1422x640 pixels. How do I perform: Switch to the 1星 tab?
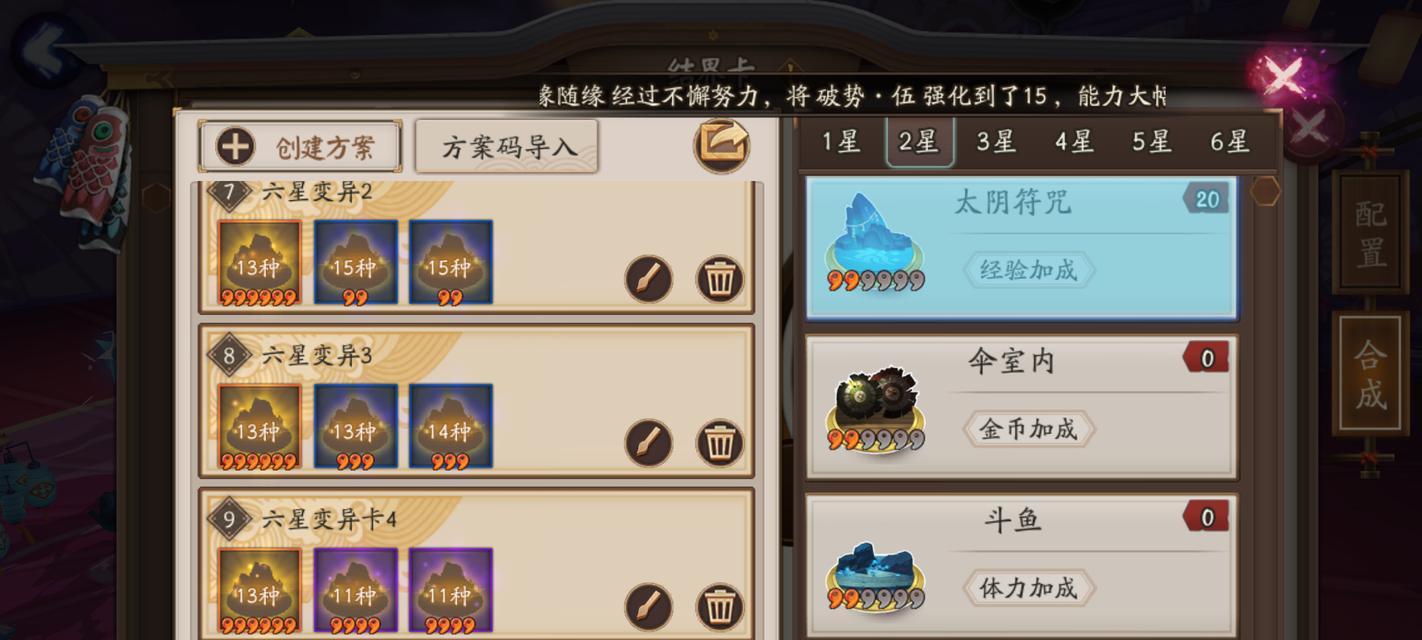pyautogui.click(x=841, y=142)
